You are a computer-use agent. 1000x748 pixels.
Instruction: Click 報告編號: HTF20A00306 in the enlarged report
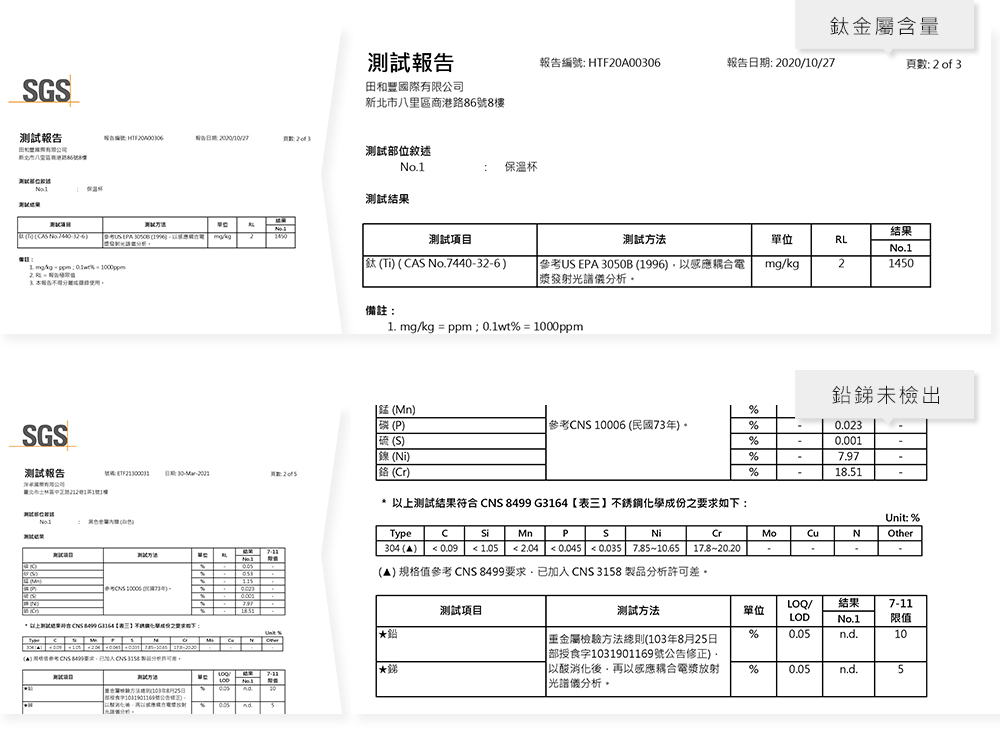coord(600,62)
